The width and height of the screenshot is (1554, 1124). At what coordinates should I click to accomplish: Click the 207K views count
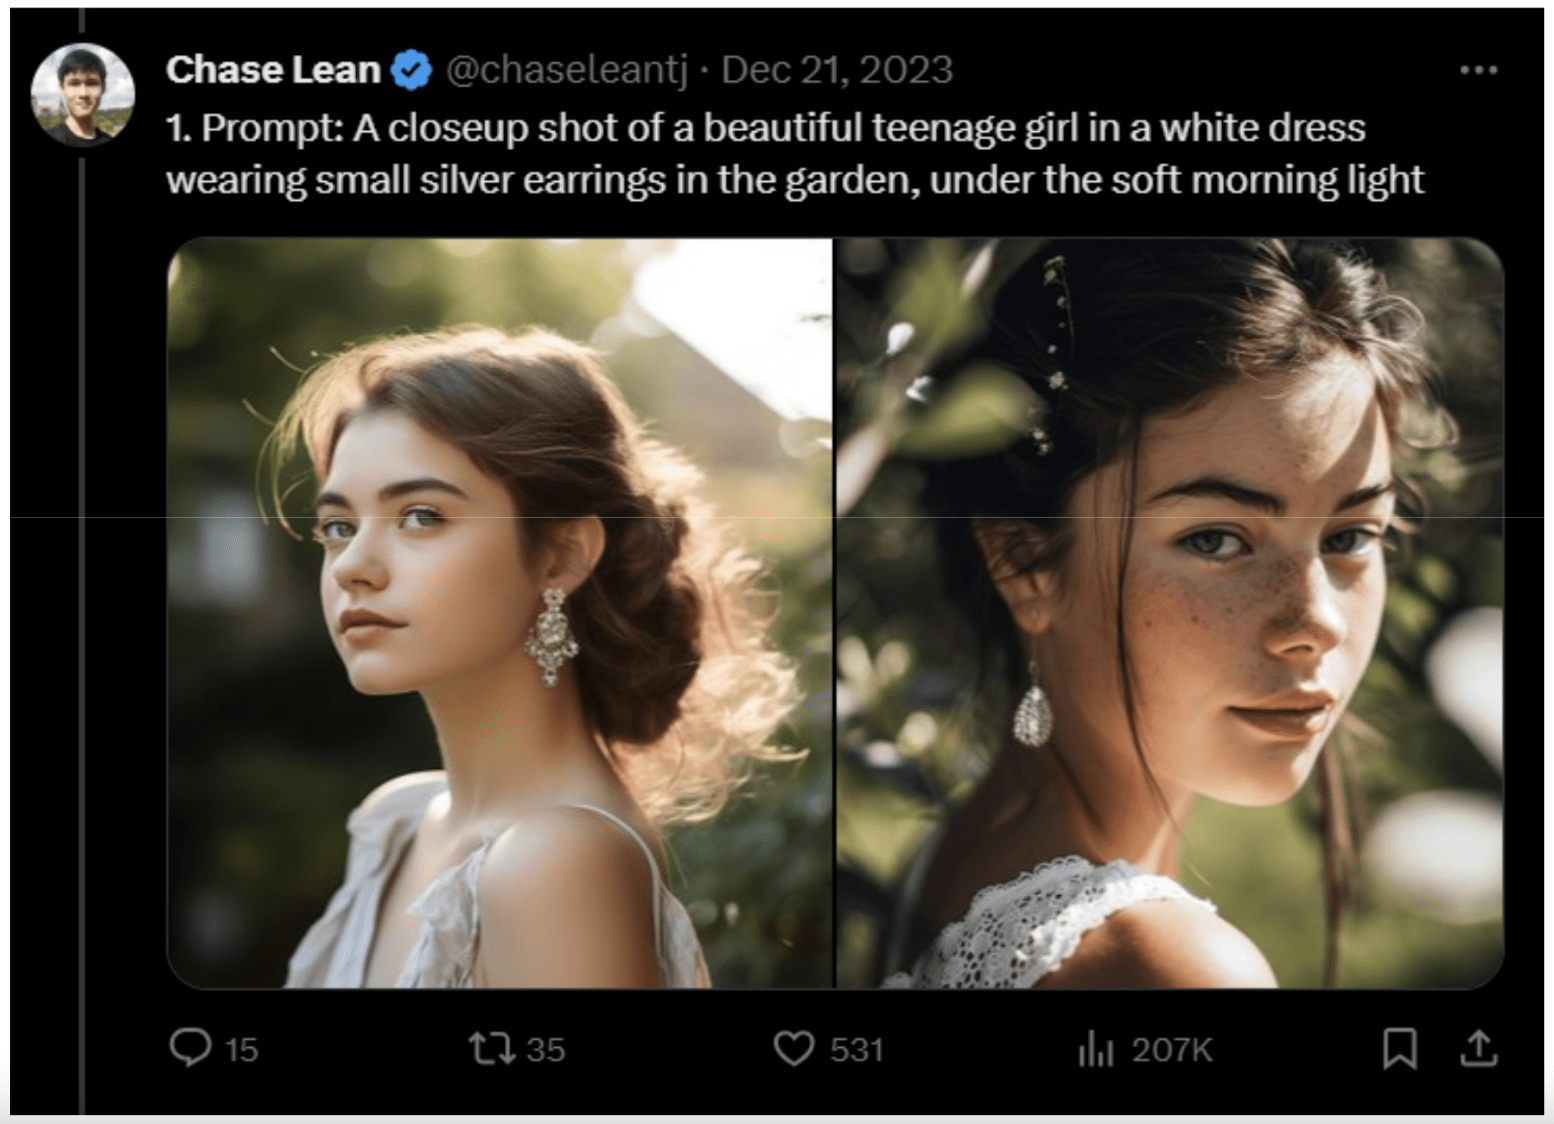pyautogui.click(x=1172, y=1049)
